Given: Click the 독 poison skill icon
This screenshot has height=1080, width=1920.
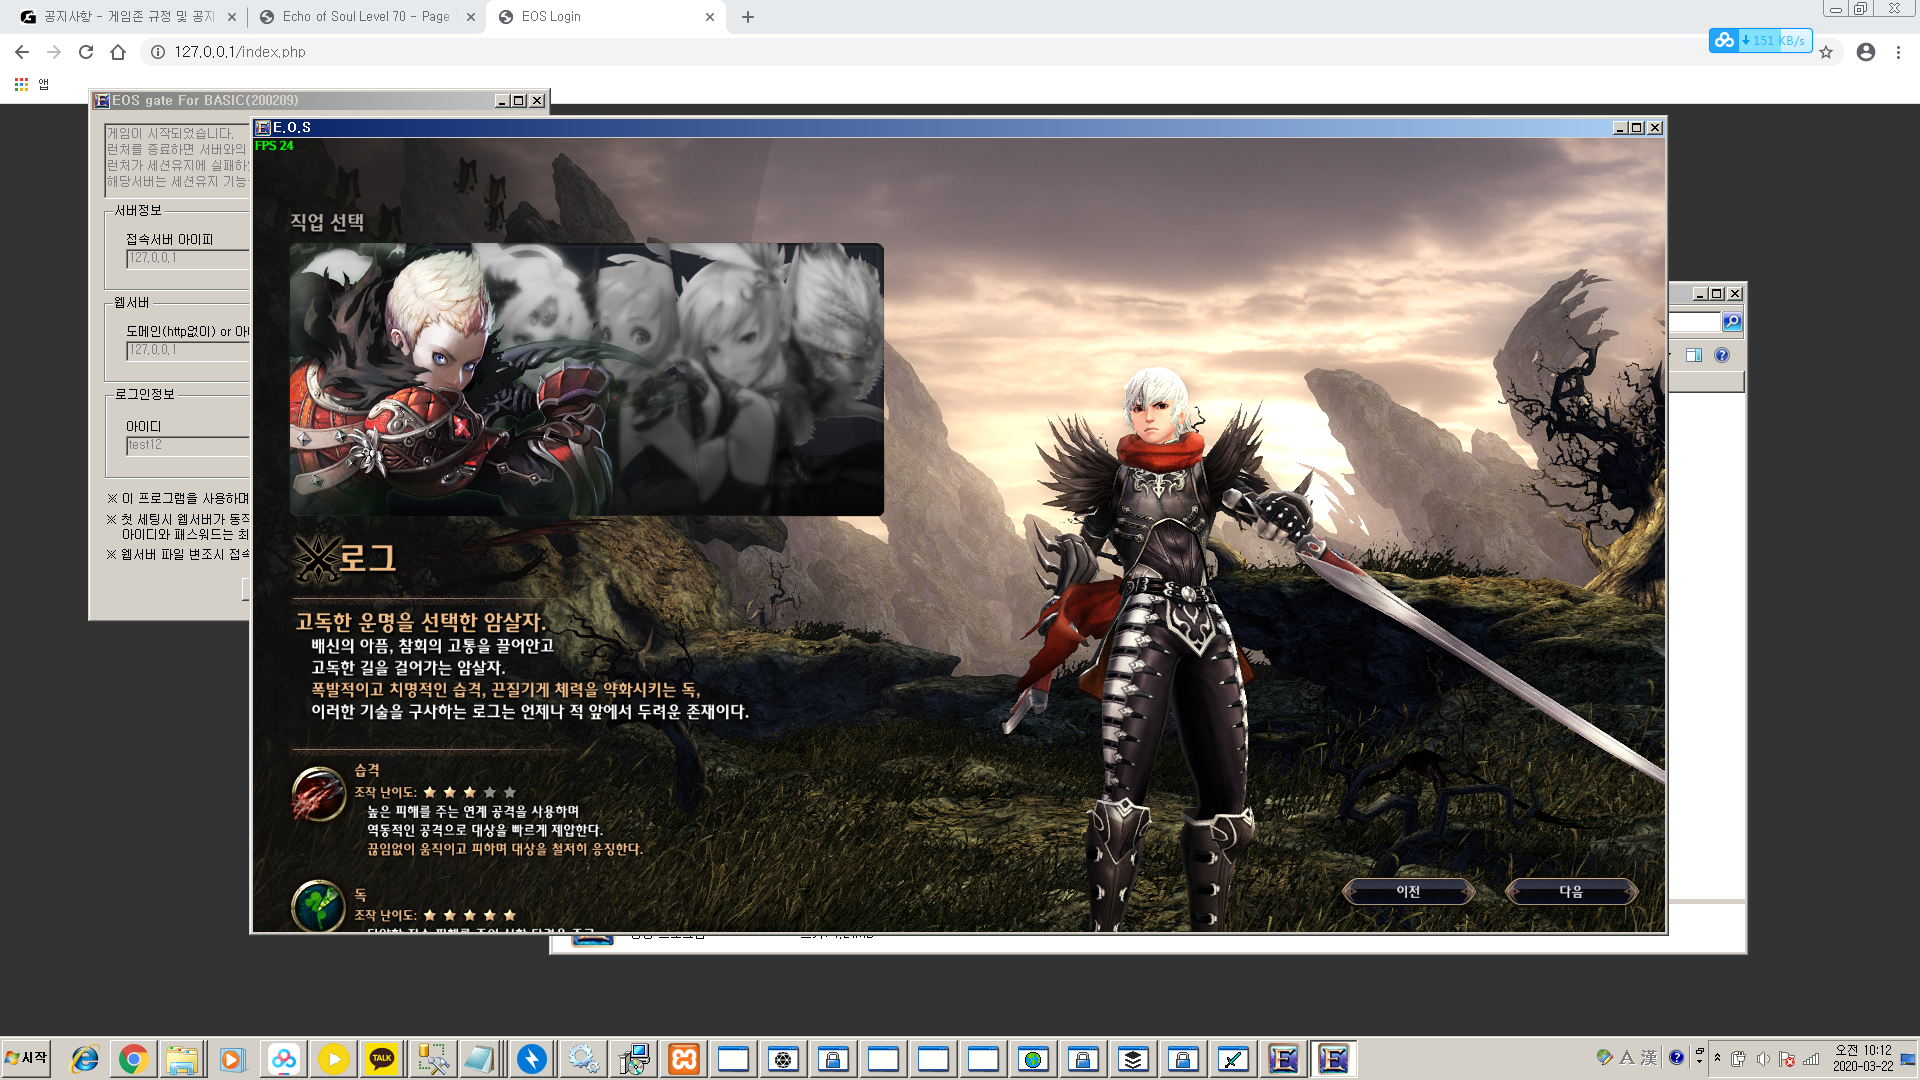Looking at the screenshot, I should click(318, 905).
